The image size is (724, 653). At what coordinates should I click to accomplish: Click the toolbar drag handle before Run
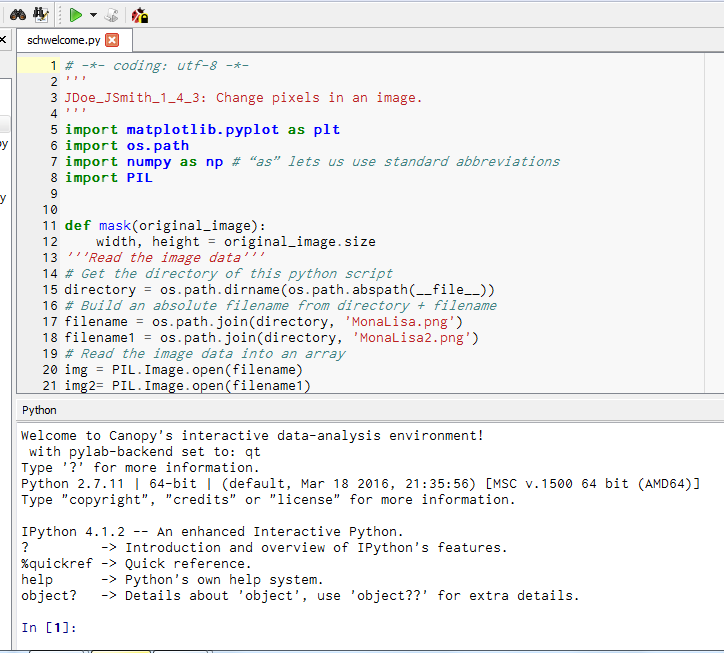(x=59, y=14)
